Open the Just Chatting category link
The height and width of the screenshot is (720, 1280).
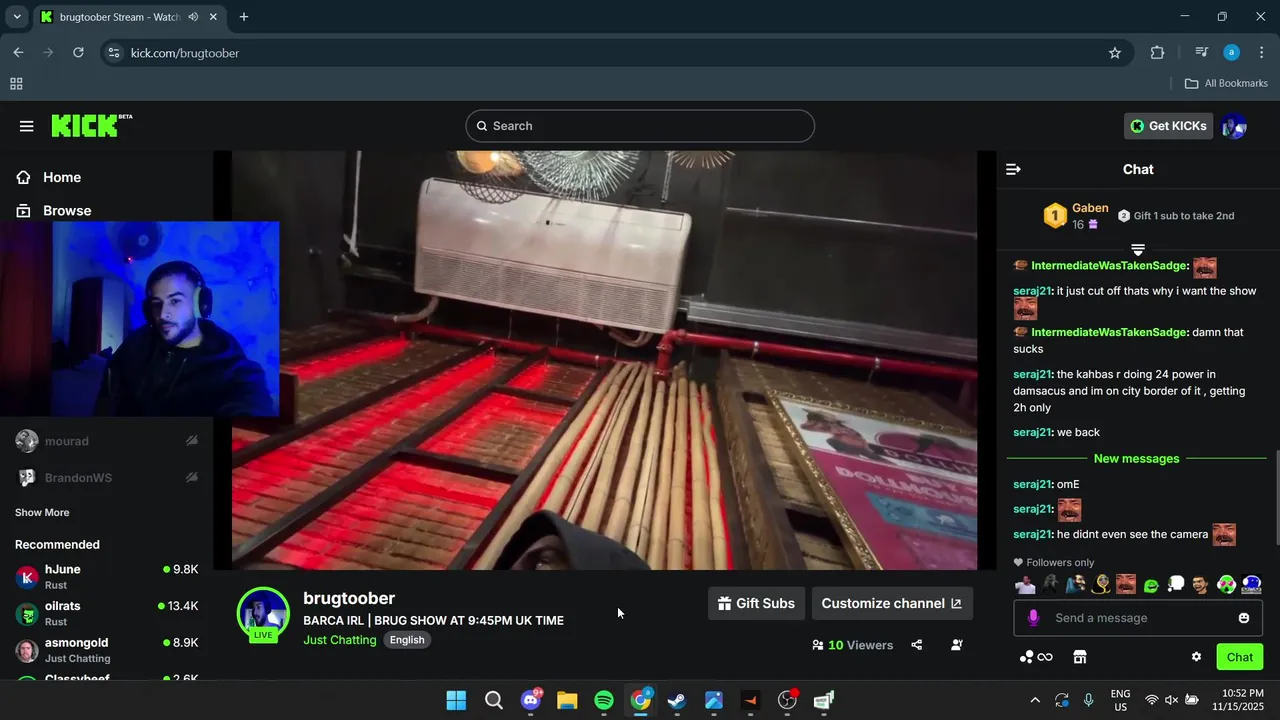340,640
